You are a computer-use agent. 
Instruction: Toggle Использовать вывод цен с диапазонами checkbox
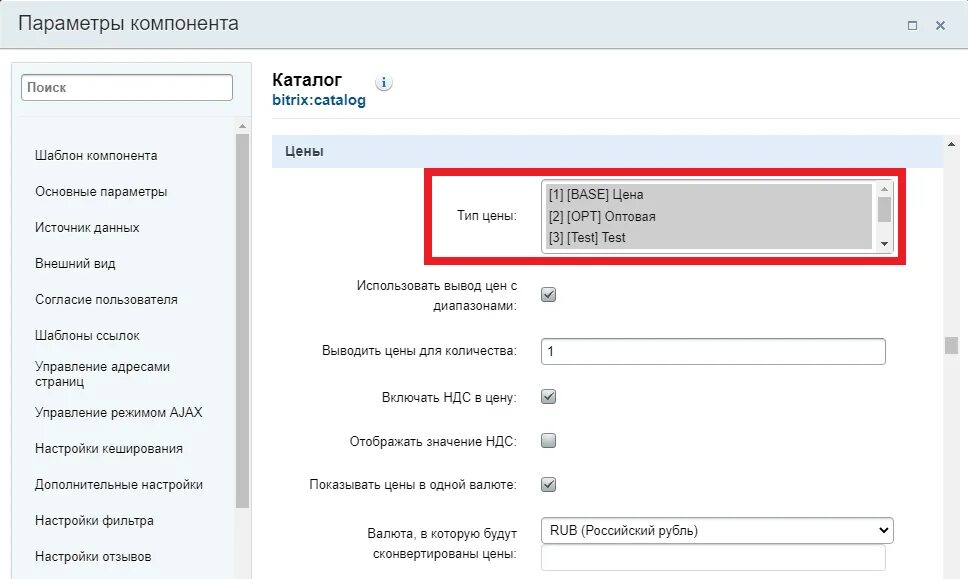click(x=548, y=294)
